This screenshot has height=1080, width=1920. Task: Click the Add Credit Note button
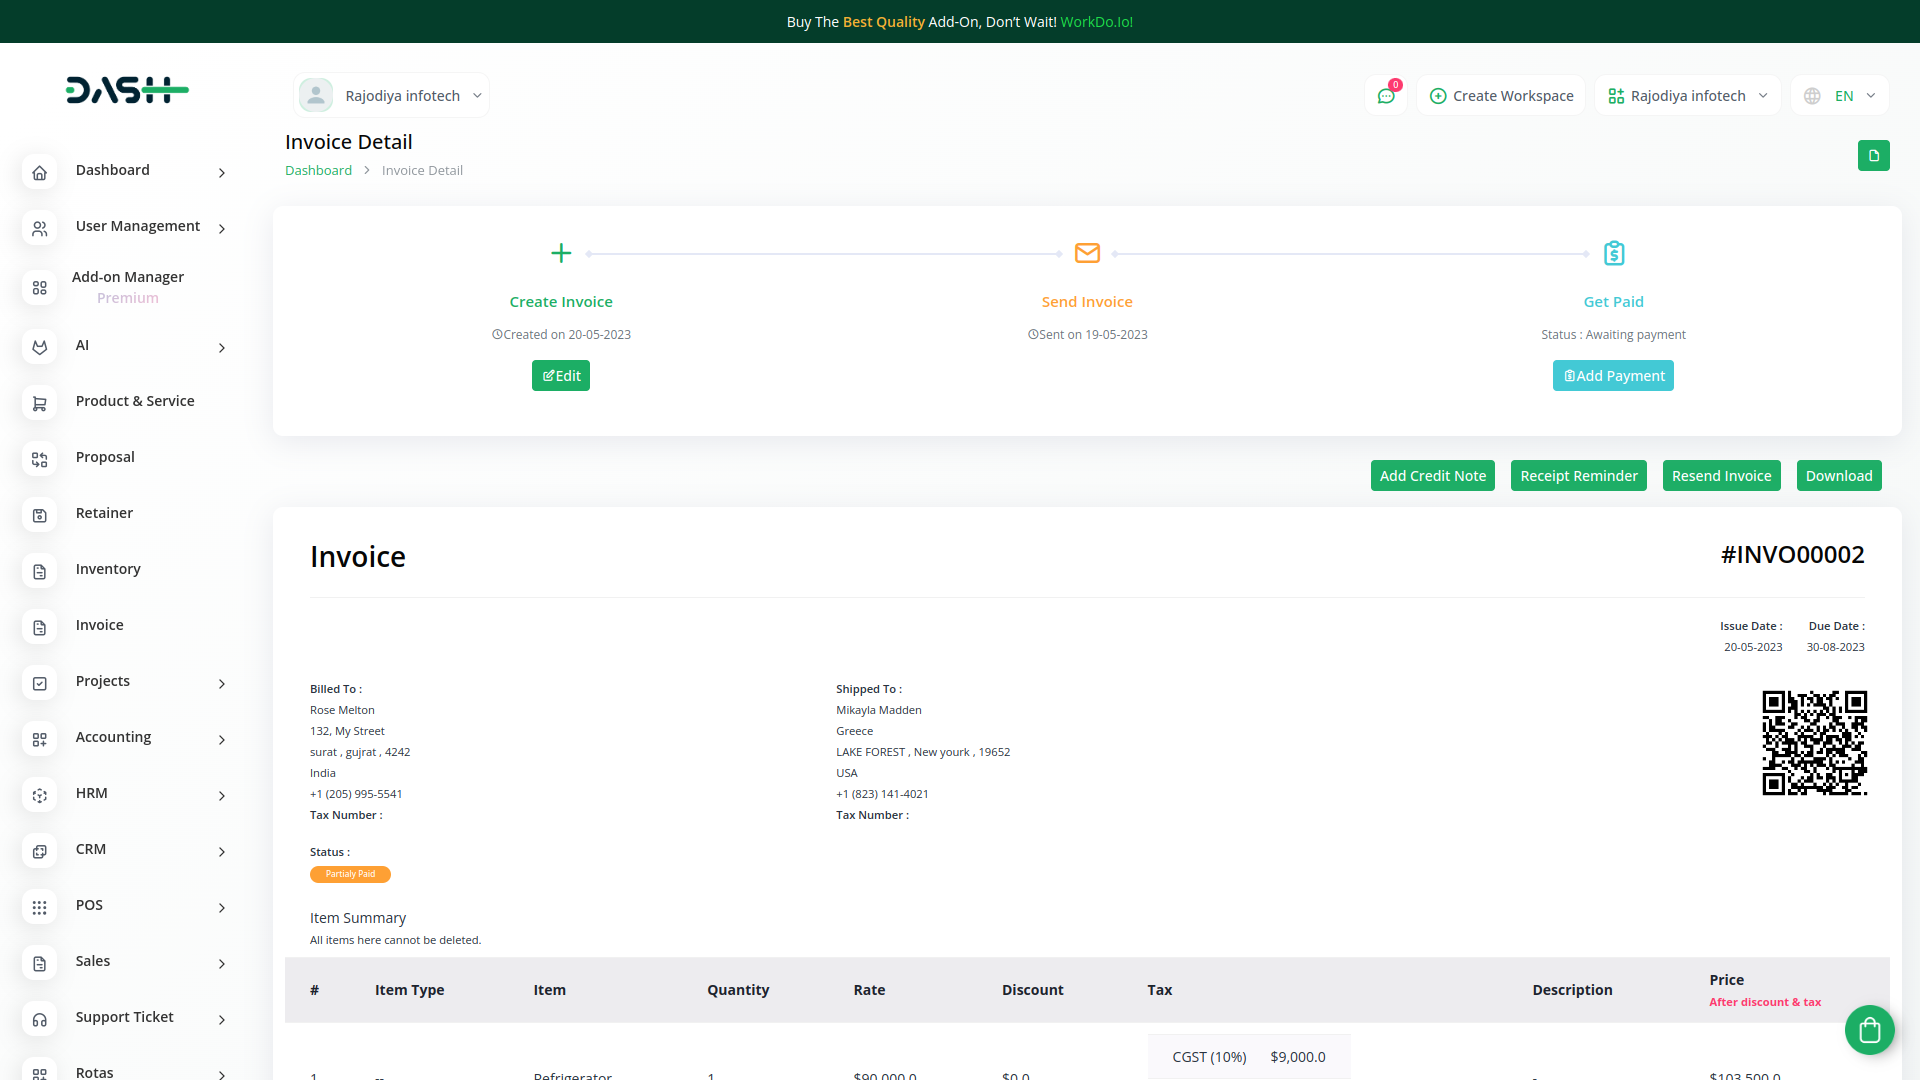click(x=1432, y=476)
